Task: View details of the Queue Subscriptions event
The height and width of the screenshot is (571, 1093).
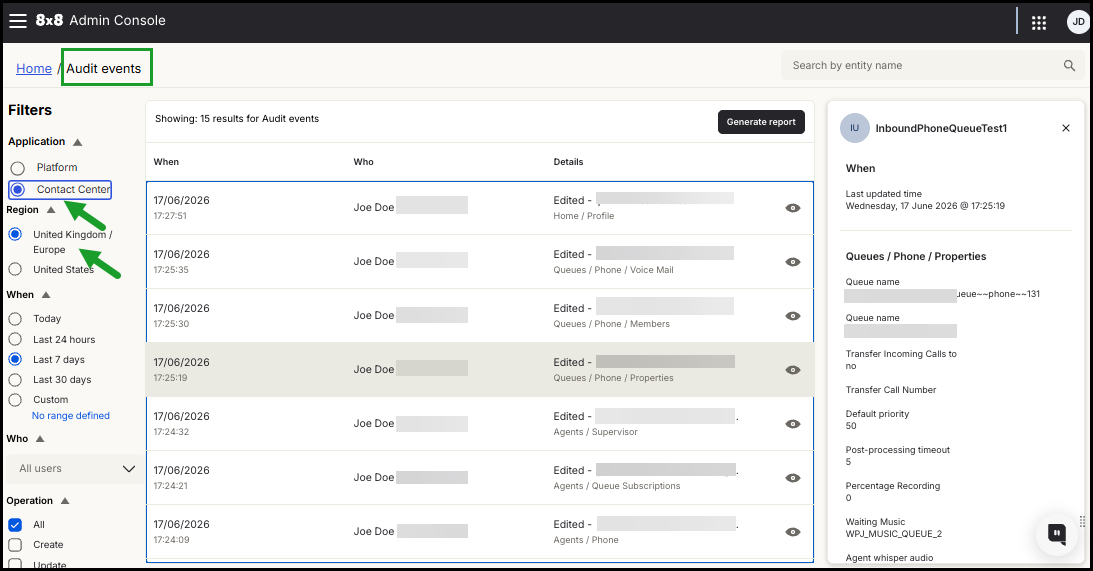Action: [x=793, y=478]
